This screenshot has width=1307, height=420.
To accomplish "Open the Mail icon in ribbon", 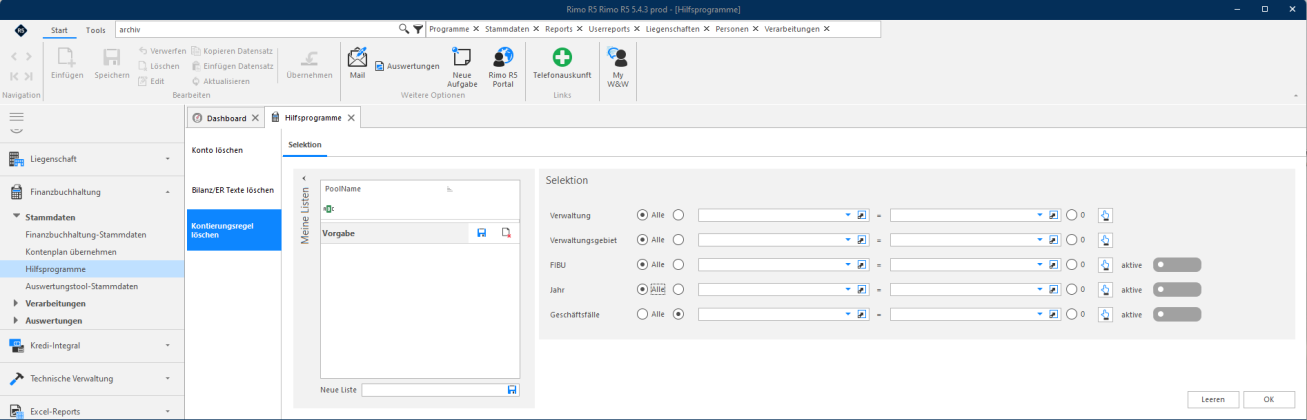I will (x=357, y=62).
